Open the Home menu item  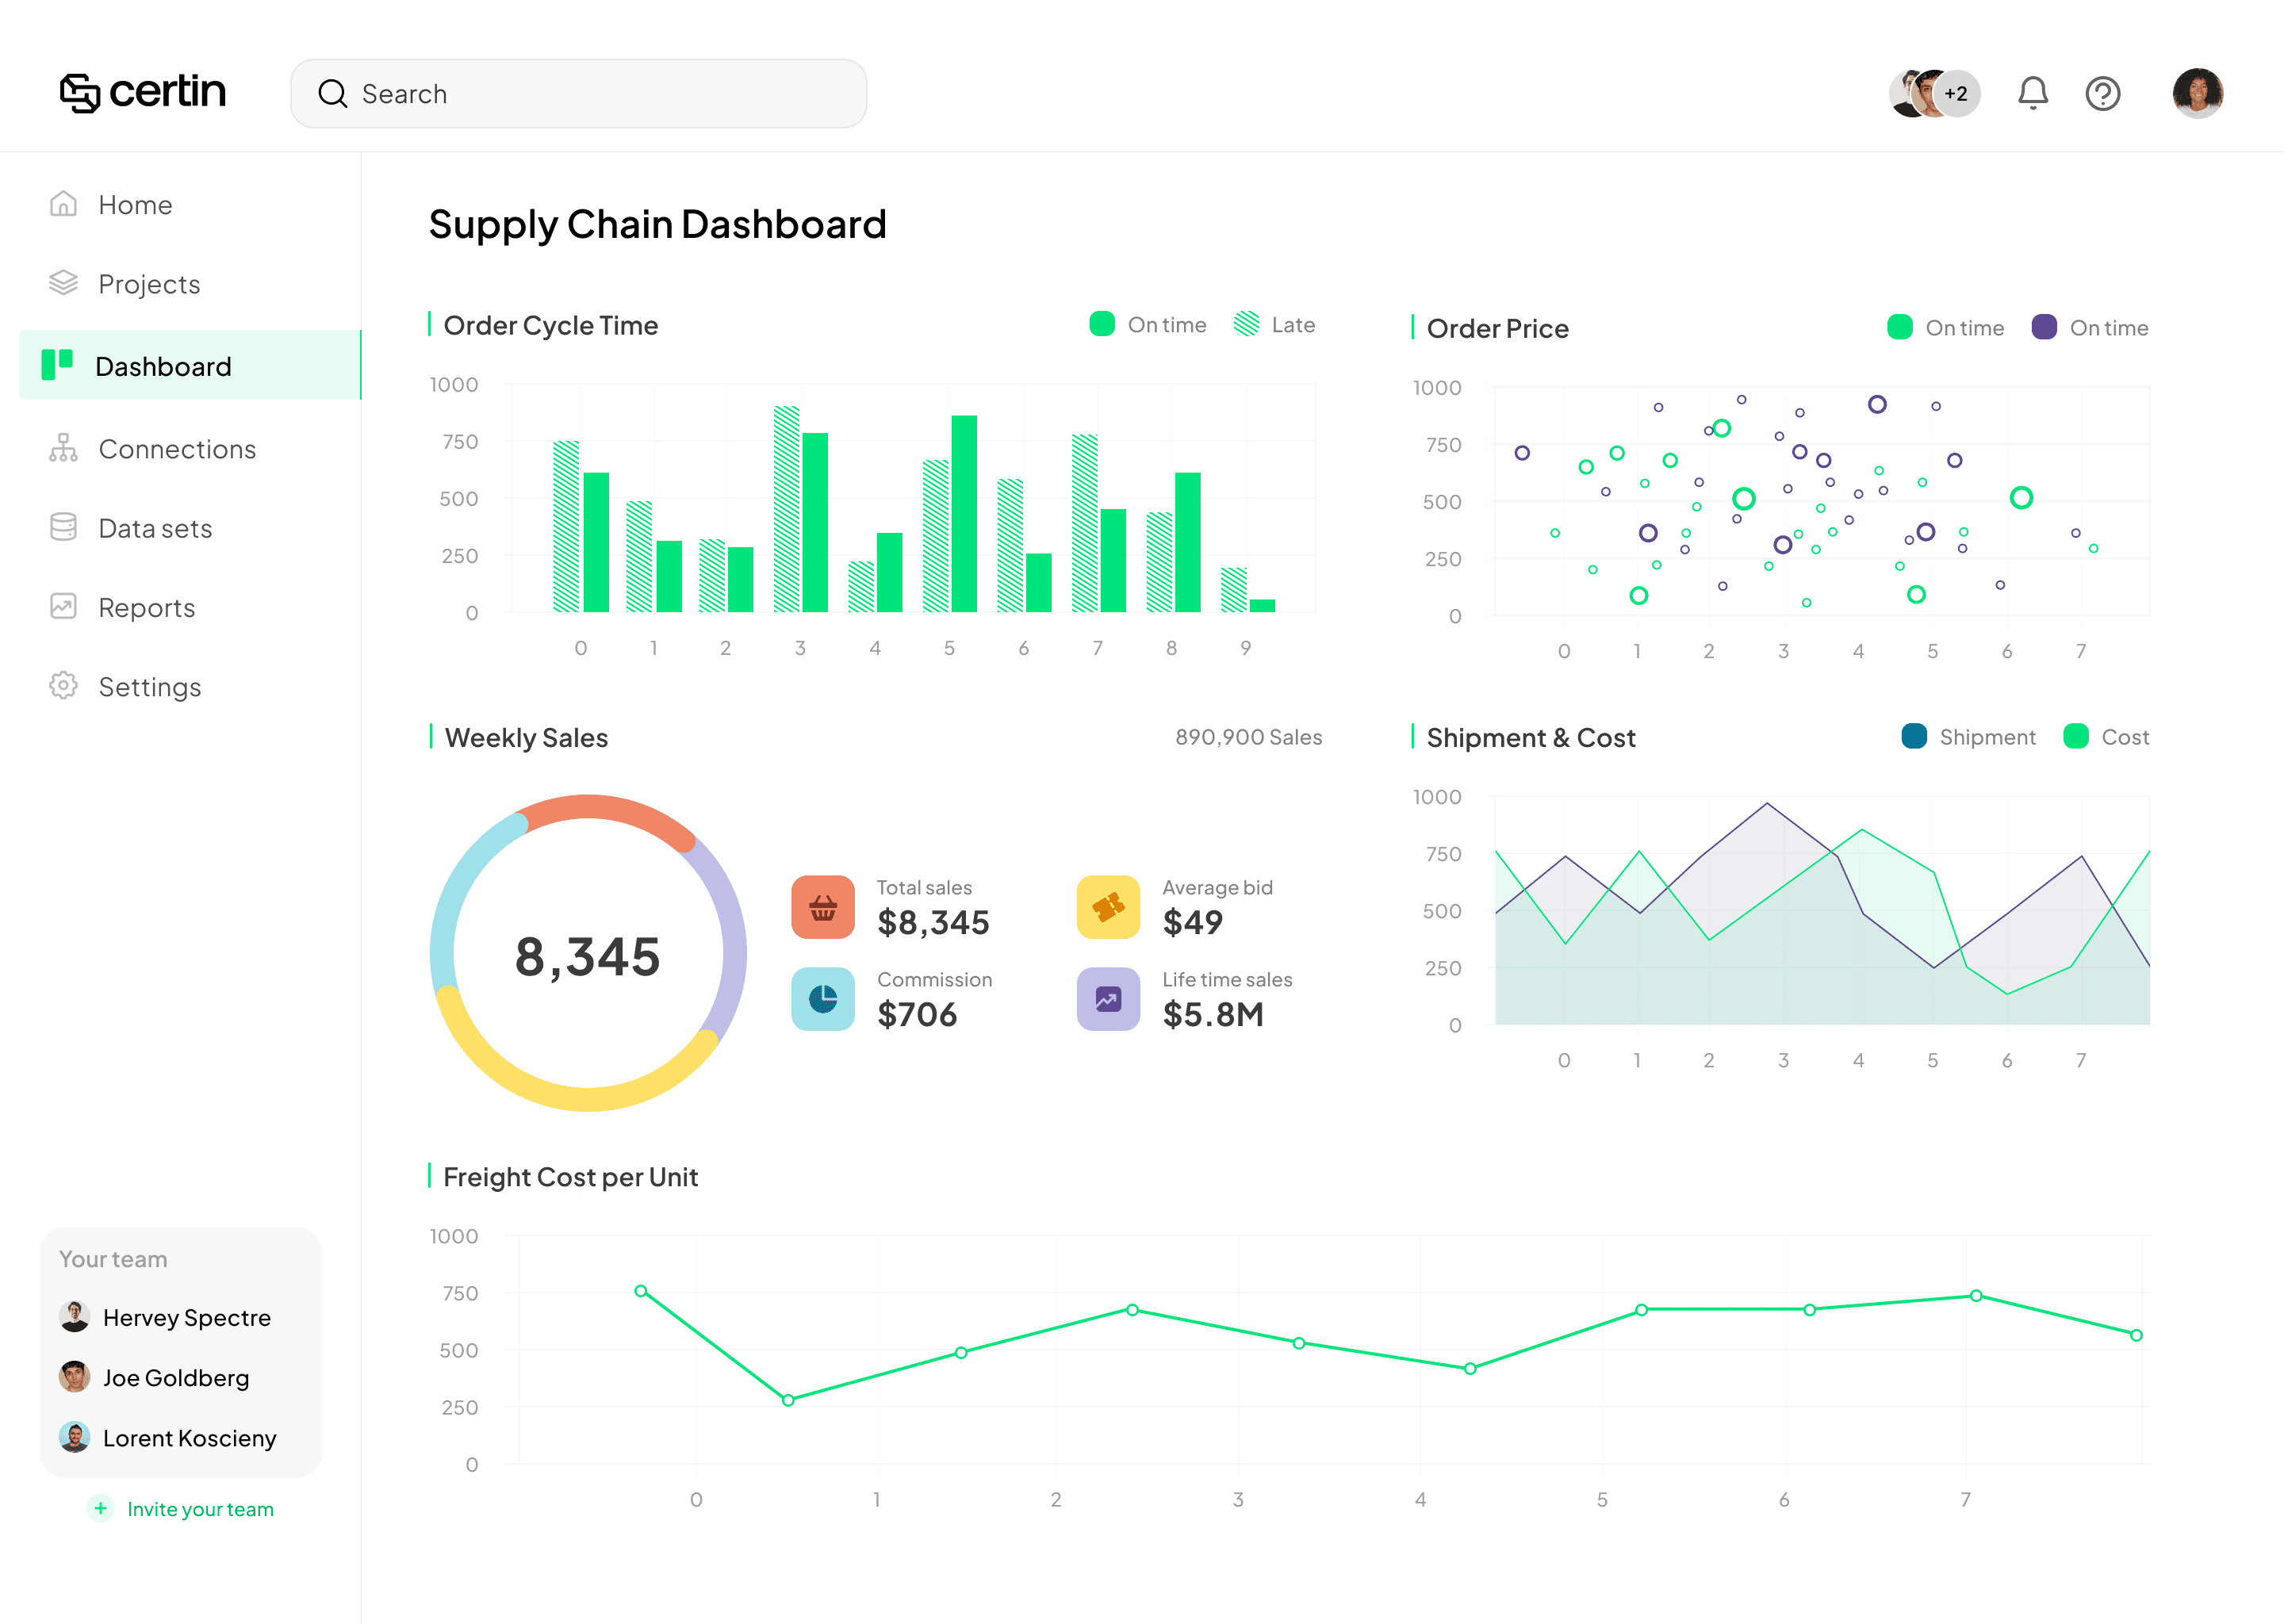190,204
